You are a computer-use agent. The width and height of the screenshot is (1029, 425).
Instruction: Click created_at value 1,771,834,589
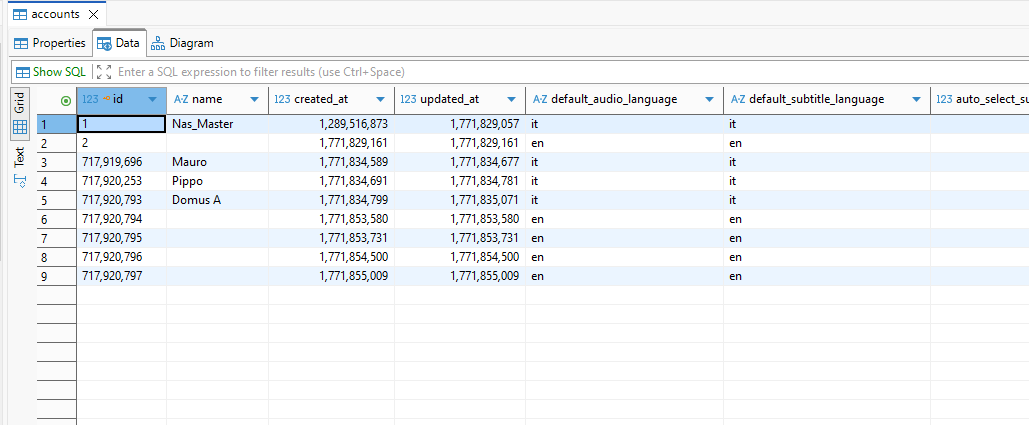331,161
